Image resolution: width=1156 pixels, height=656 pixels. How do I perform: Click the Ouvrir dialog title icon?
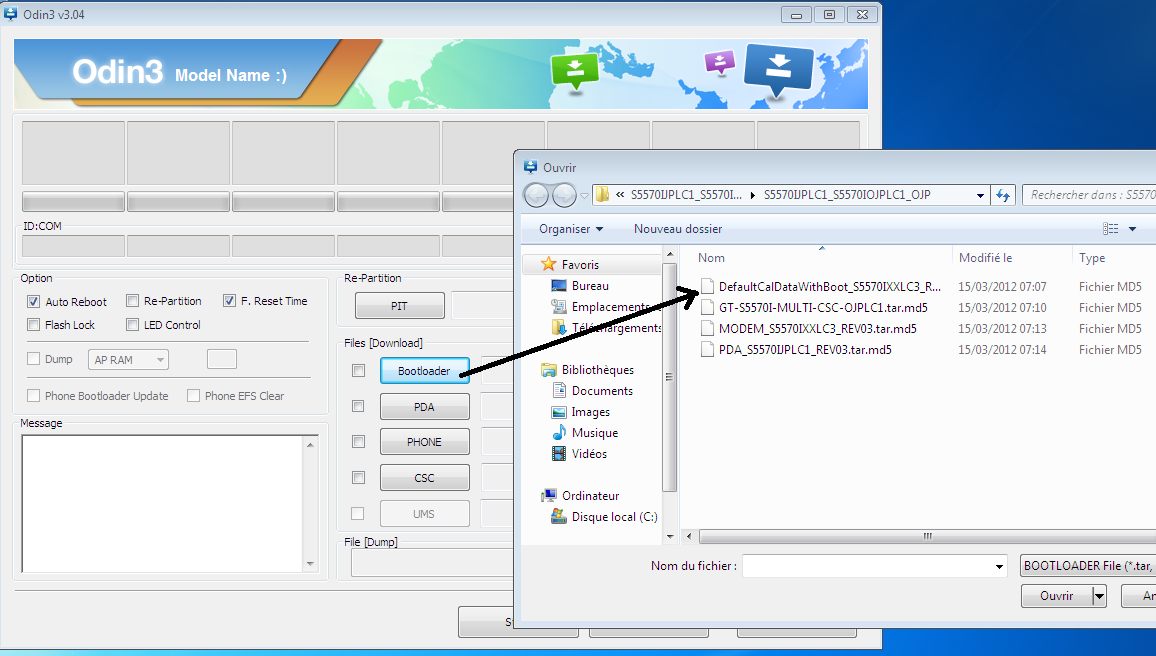[530, 167]
